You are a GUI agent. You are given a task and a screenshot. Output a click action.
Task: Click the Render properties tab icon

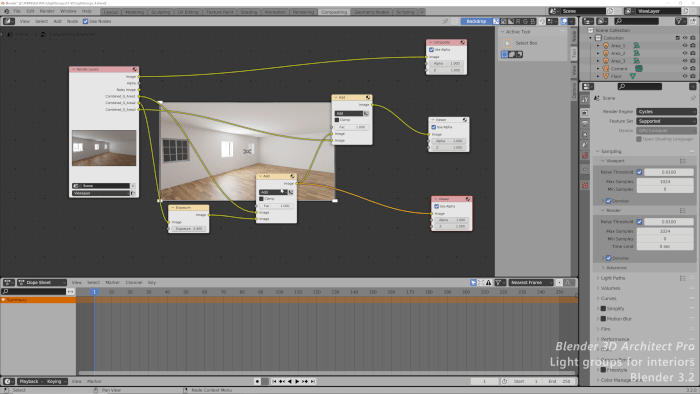click(x=585, y=113)
